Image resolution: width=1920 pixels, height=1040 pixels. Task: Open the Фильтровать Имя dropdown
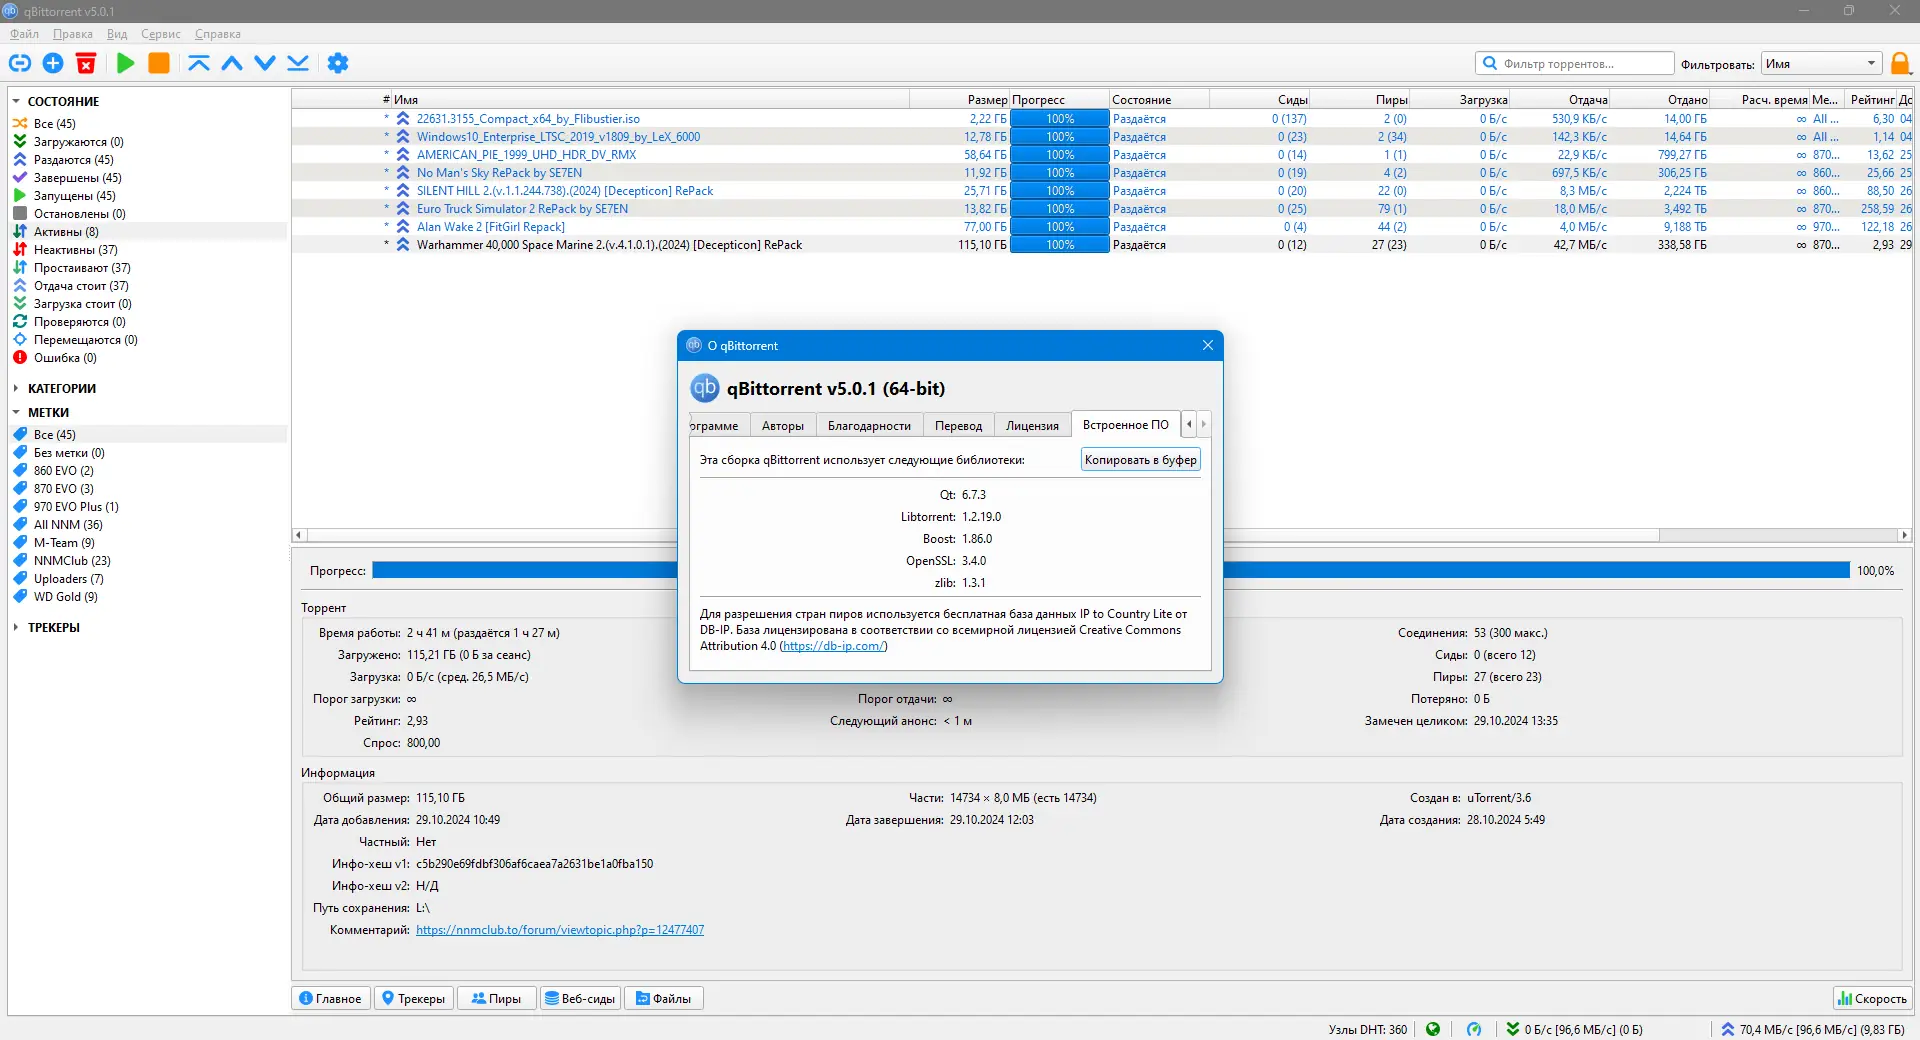pos(1821,63)
